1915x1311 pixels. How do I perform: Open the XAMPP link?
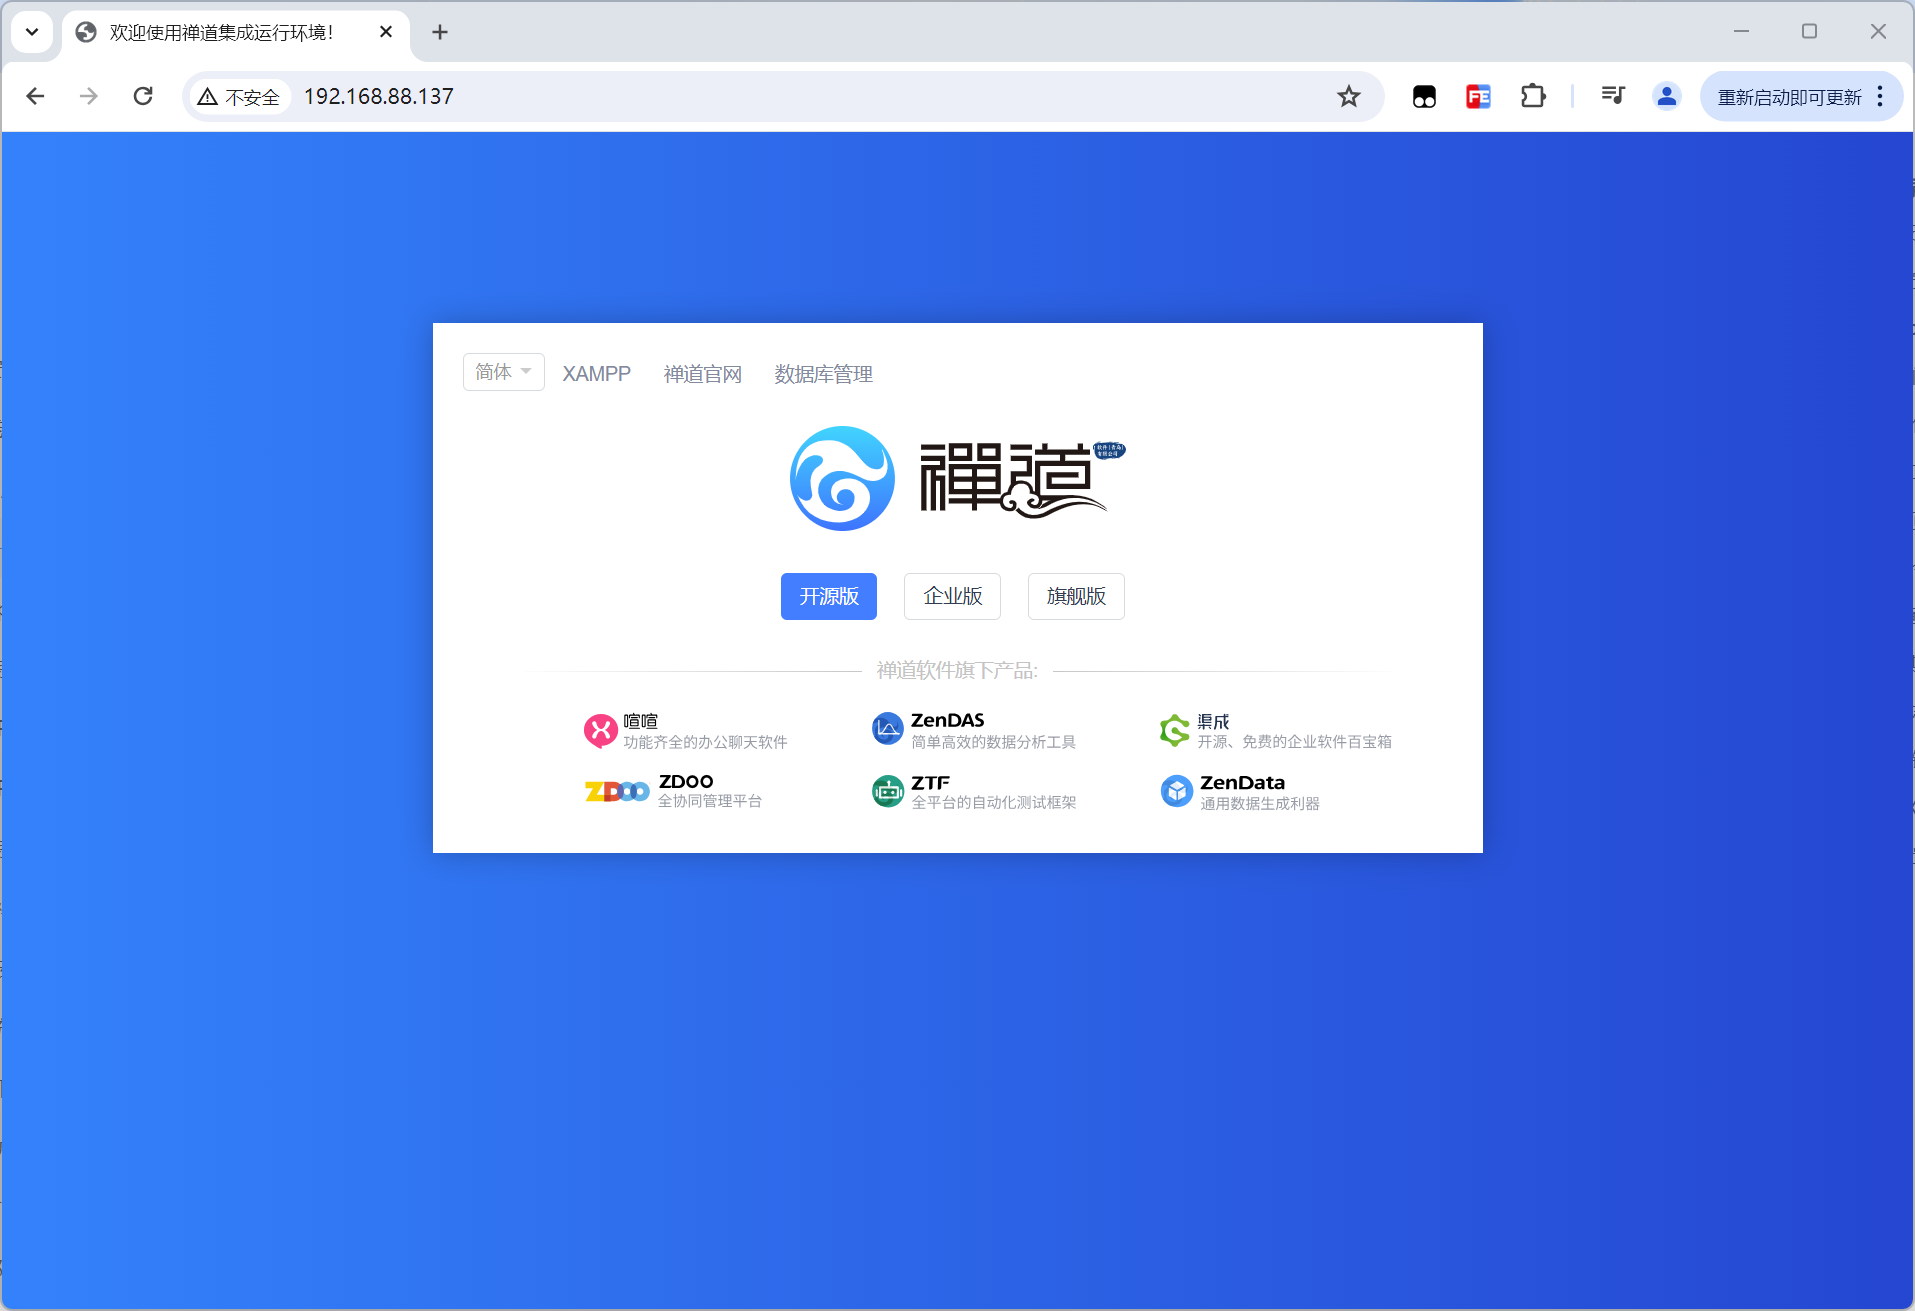(596, 374)
